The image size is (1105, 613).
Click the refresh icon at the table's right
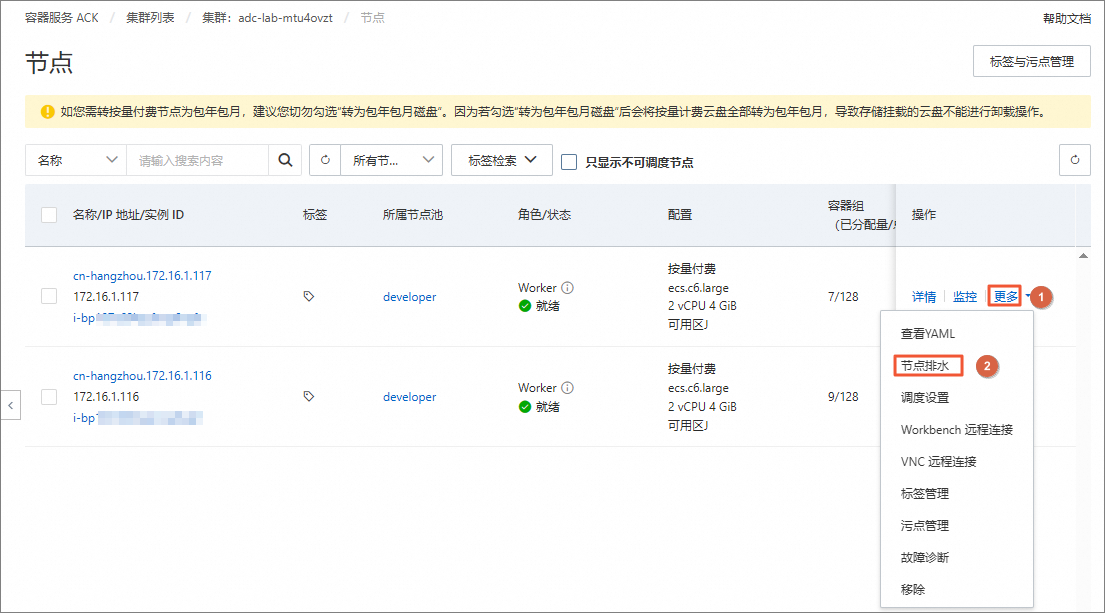click(1075, 160)
